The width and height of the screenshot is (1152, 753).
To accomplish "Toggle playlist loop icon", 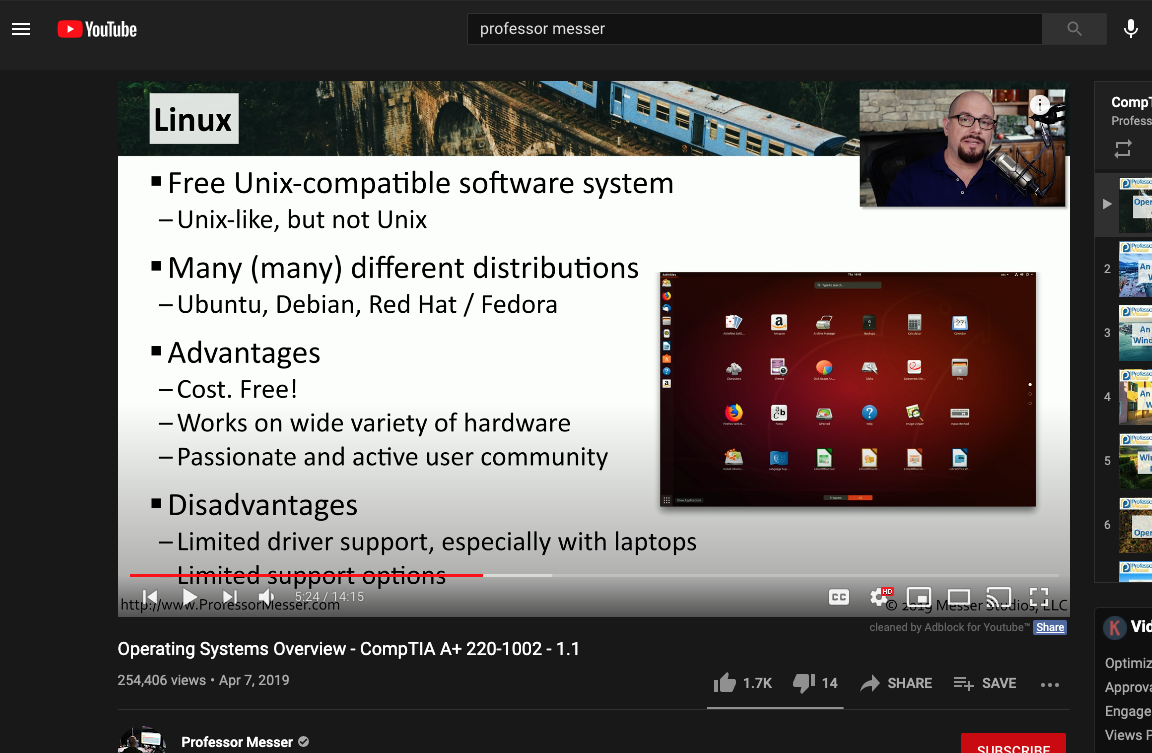I will 1123,149.
